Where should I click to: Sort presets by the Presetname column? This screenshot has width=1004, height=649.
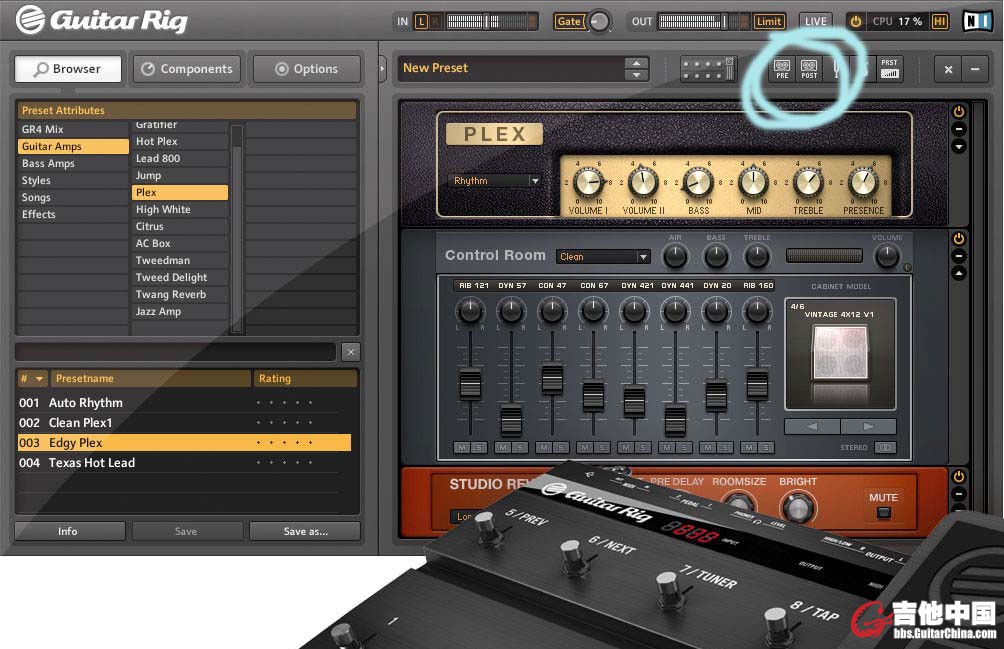pyautogui.click(x=150, y=378)
